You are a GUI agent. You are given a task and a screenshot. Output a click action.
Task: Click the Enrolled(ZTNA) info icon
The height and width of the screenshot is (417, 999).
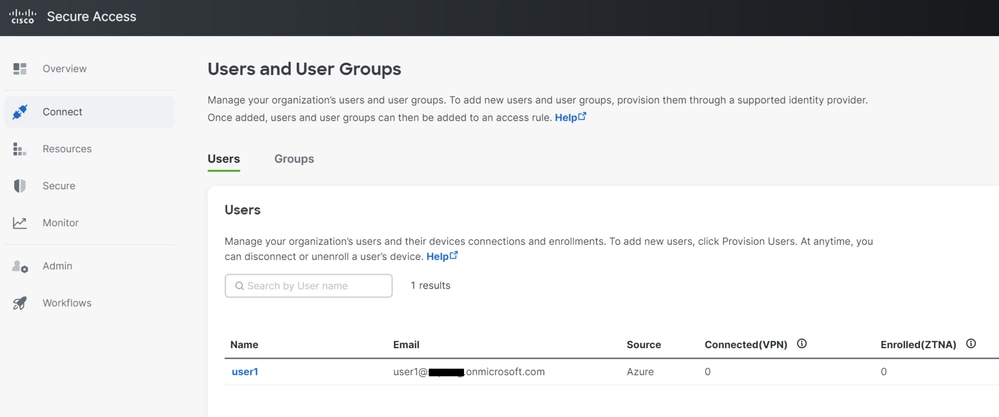point(971,344)
